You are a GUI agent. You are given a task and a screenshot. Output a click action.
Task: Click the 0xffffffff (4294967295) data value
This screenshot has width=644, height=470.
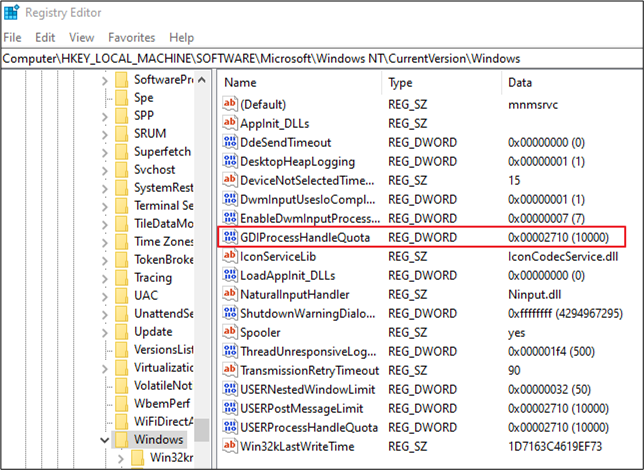(565, 313)
